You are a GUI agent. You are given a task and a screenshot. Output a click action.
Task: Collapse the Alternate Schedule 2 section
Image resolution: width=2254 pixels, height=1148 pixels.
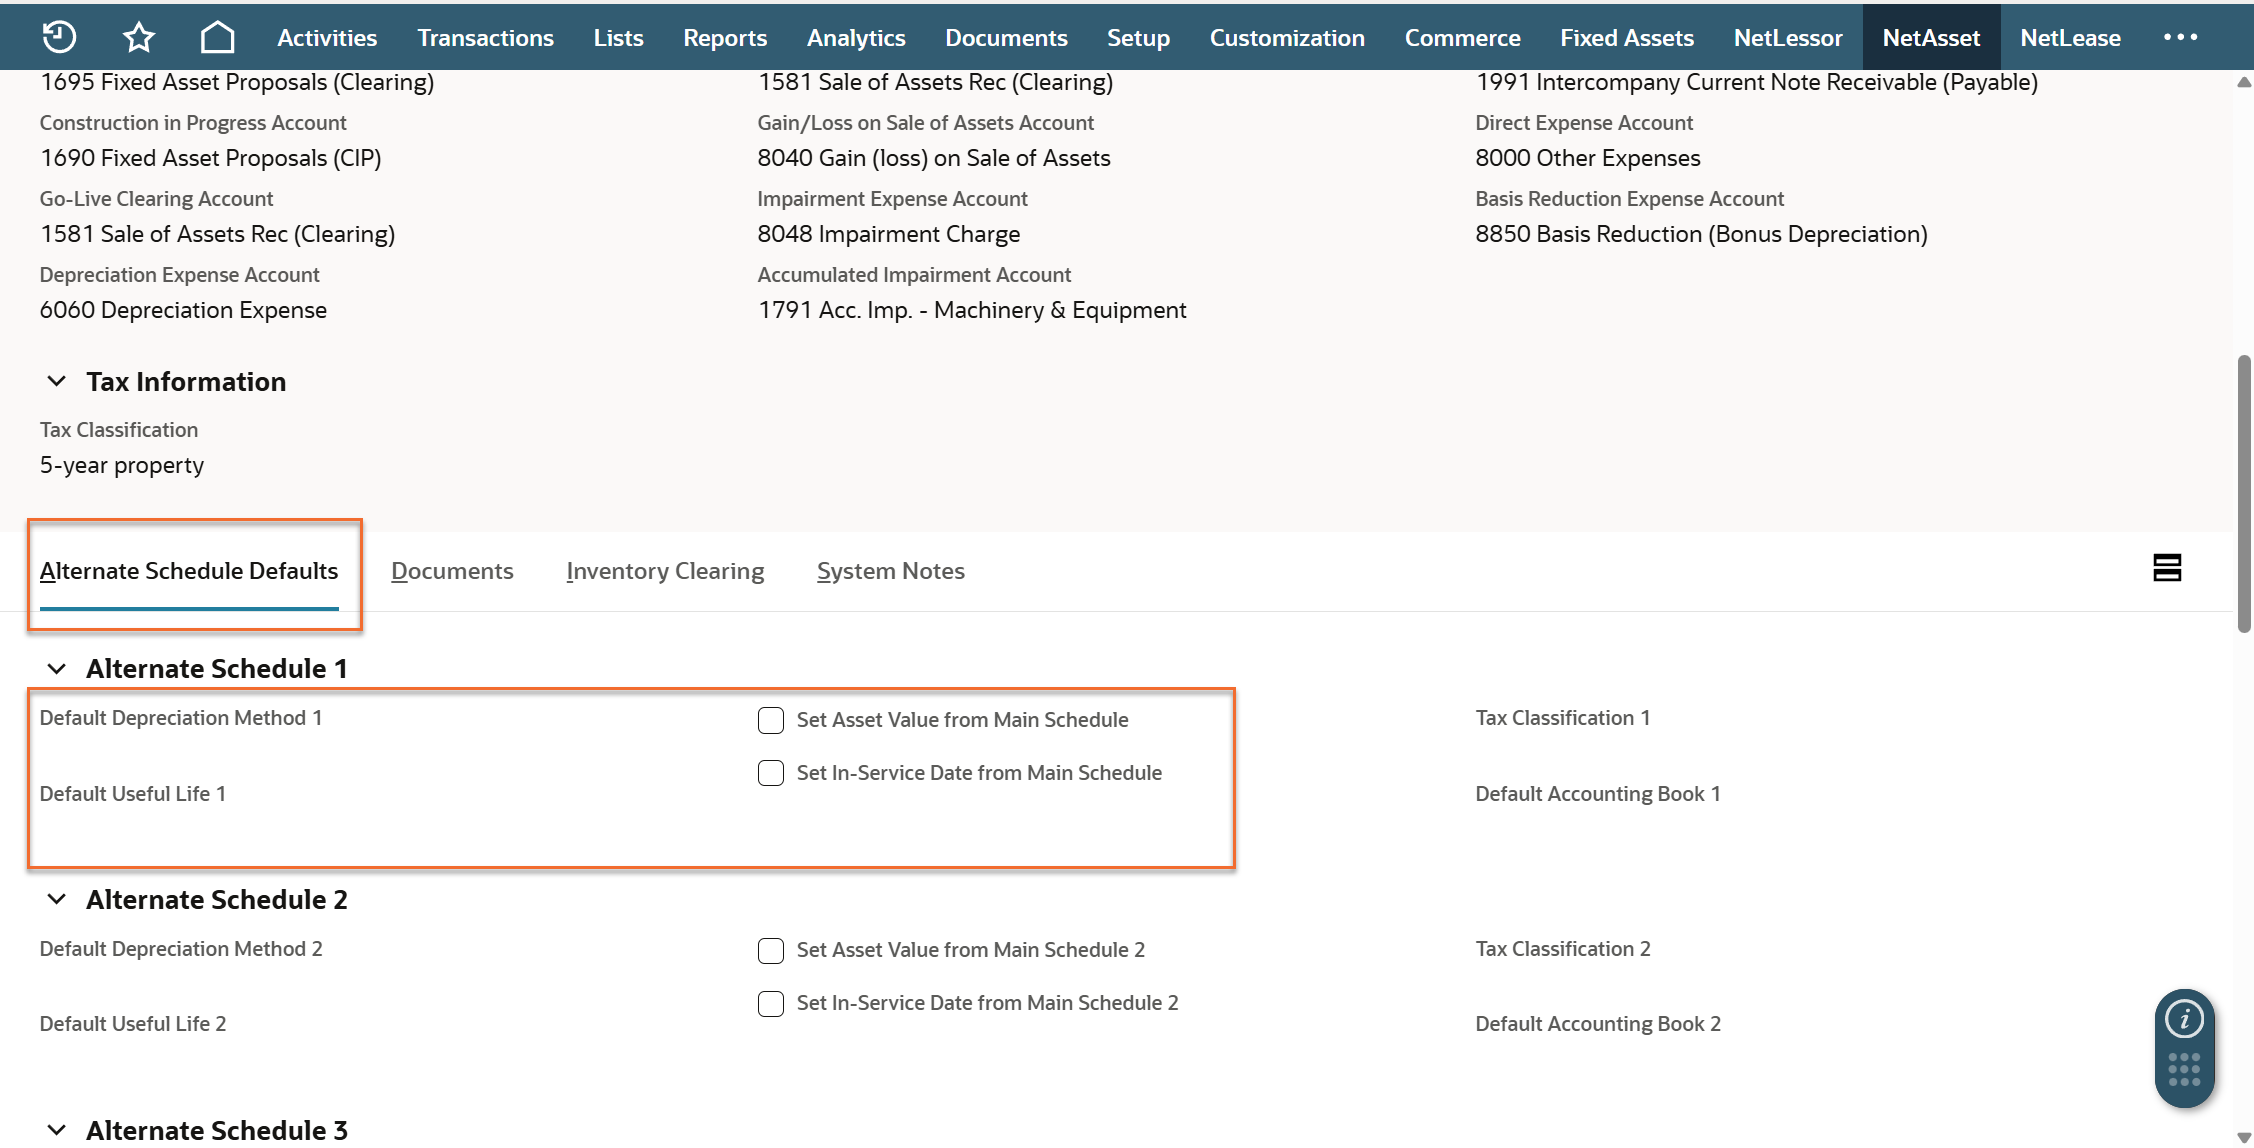pos(57,900)
